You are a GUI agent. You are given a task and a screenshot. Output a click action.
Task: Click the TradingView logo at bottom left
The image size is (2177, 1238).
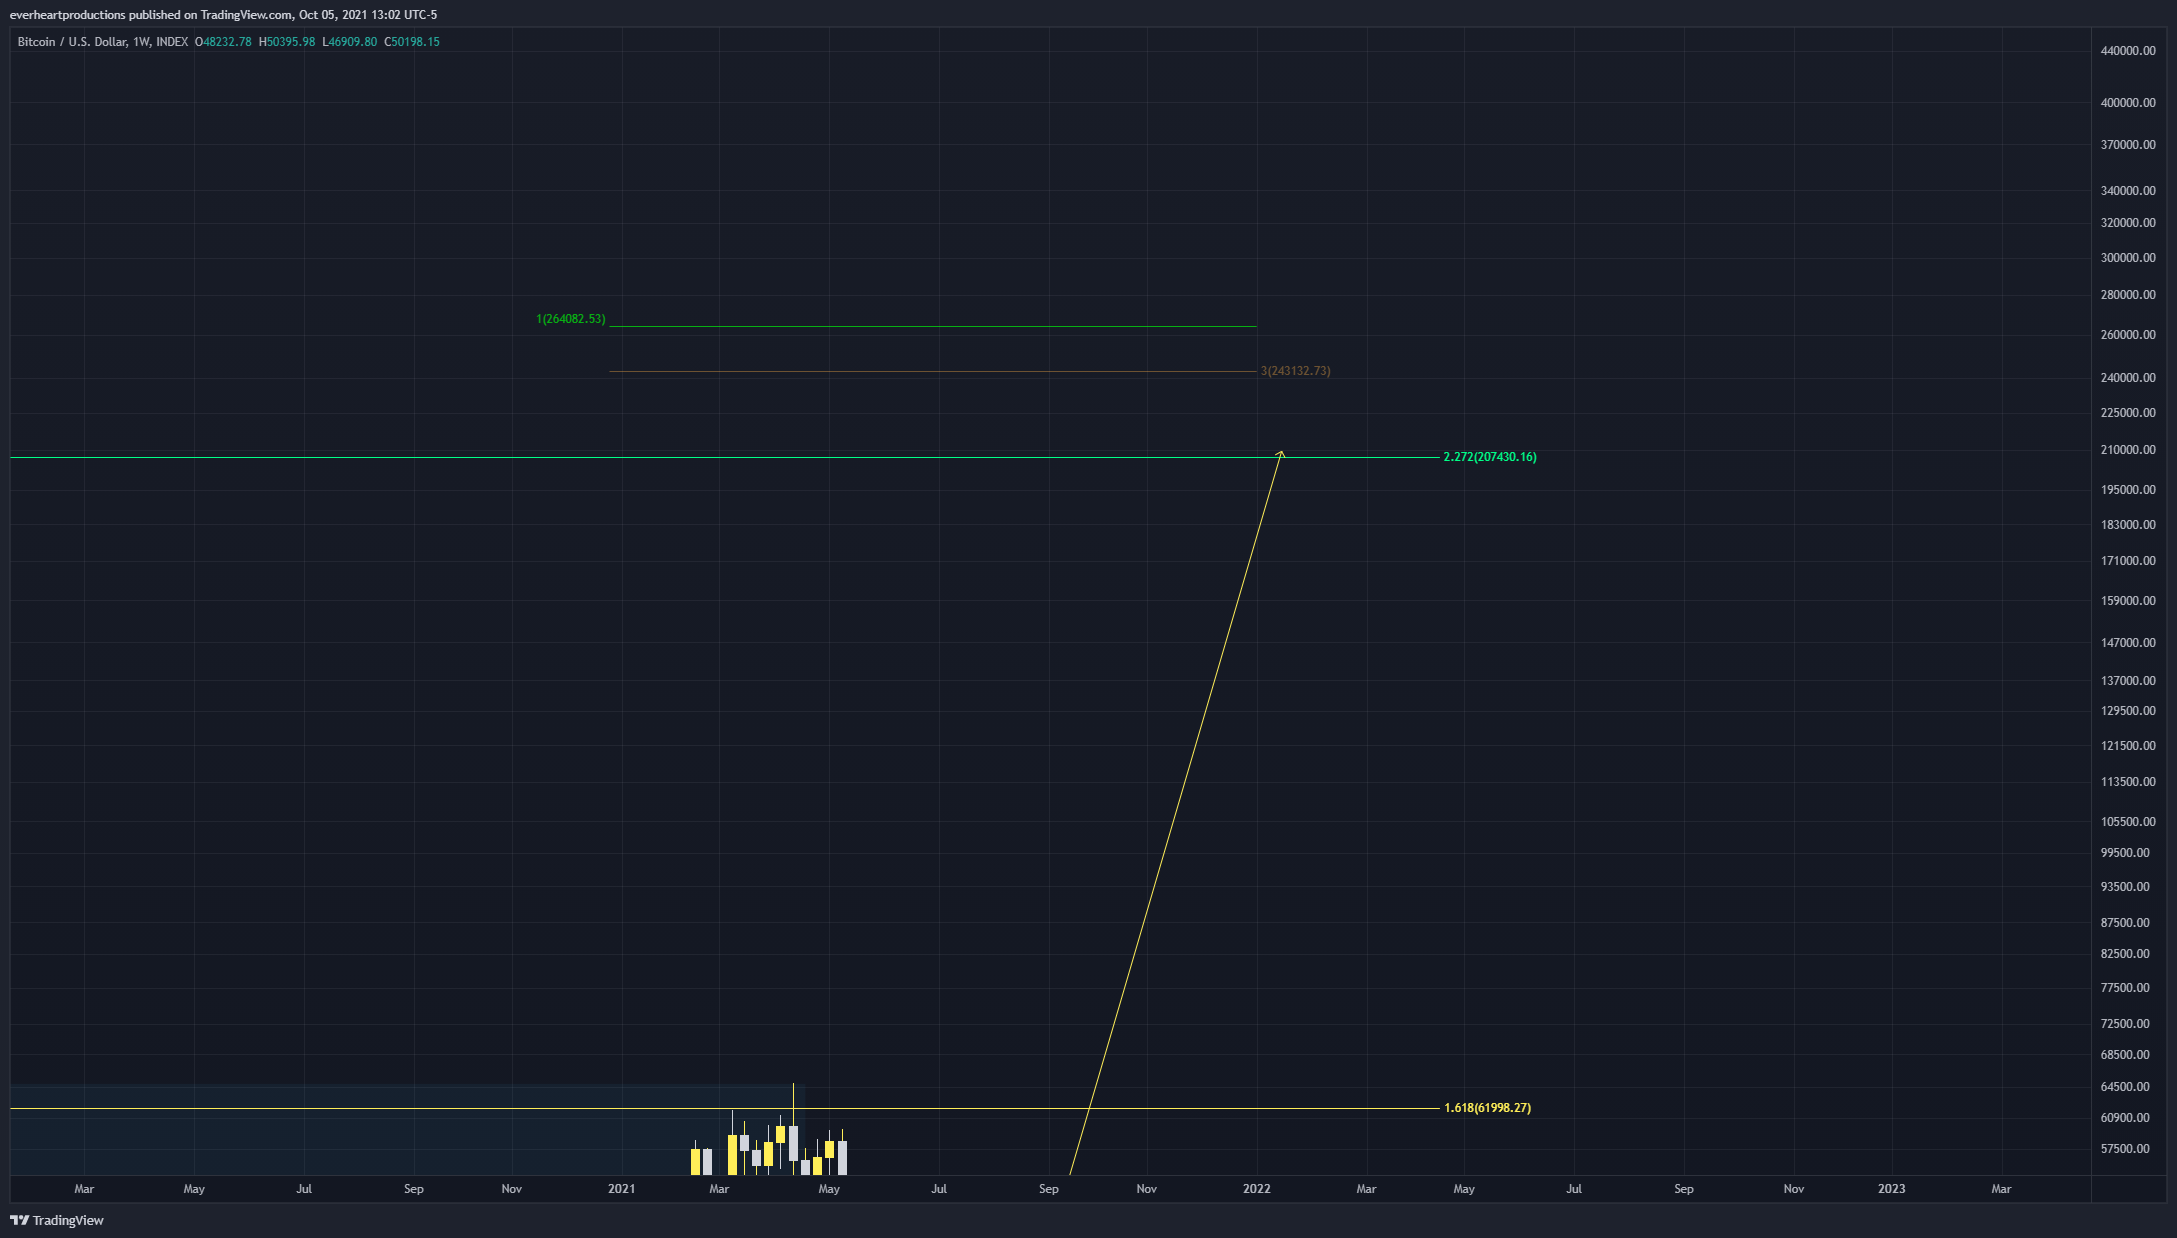coord(57,1220)
